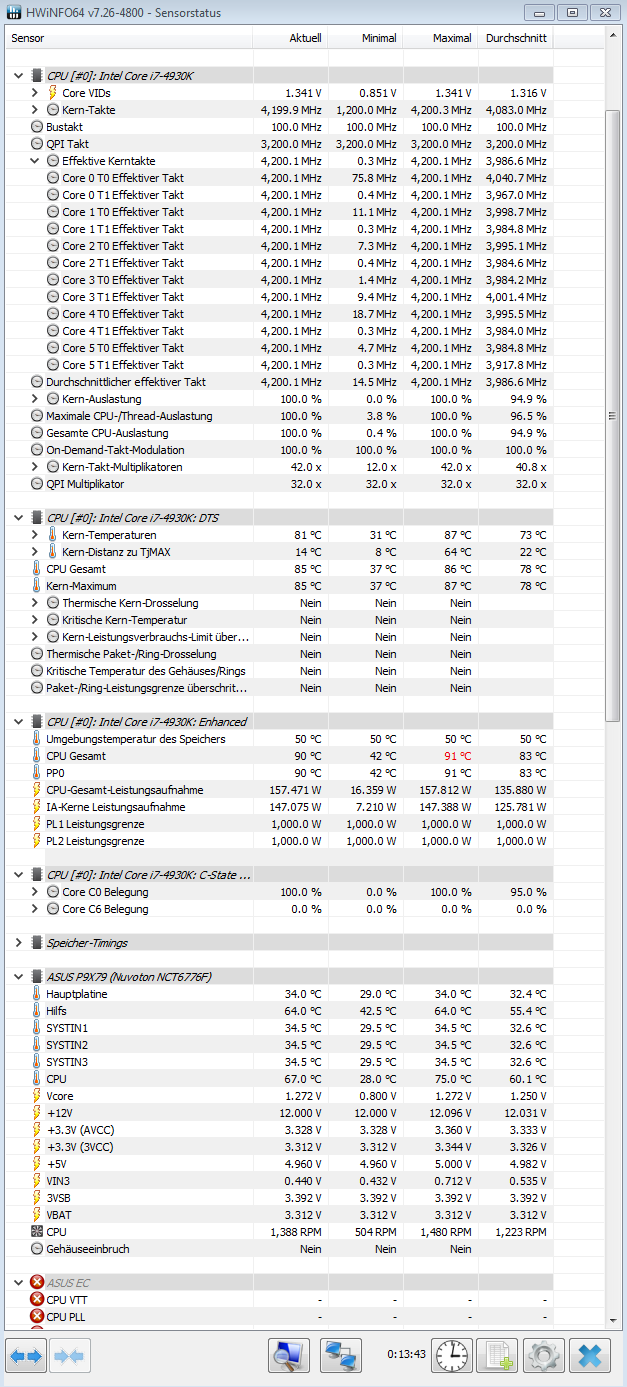Click the 0:13:43 elapsed time text

coord(407,1355)
